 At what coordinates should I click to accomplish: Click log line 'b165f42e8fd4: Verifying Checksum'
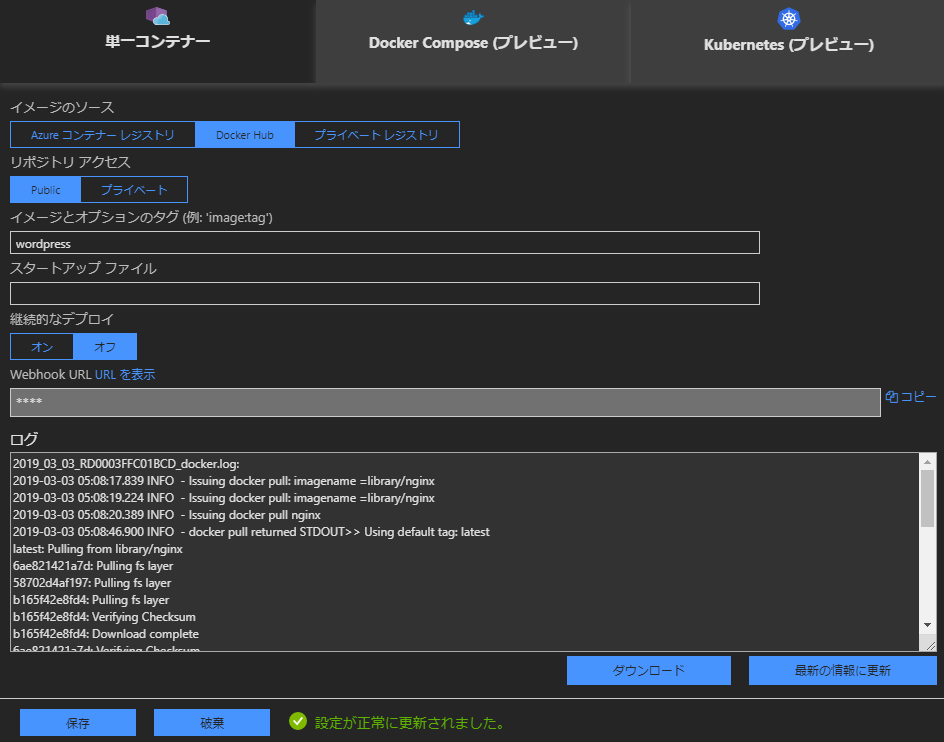[x=104, y=617]
